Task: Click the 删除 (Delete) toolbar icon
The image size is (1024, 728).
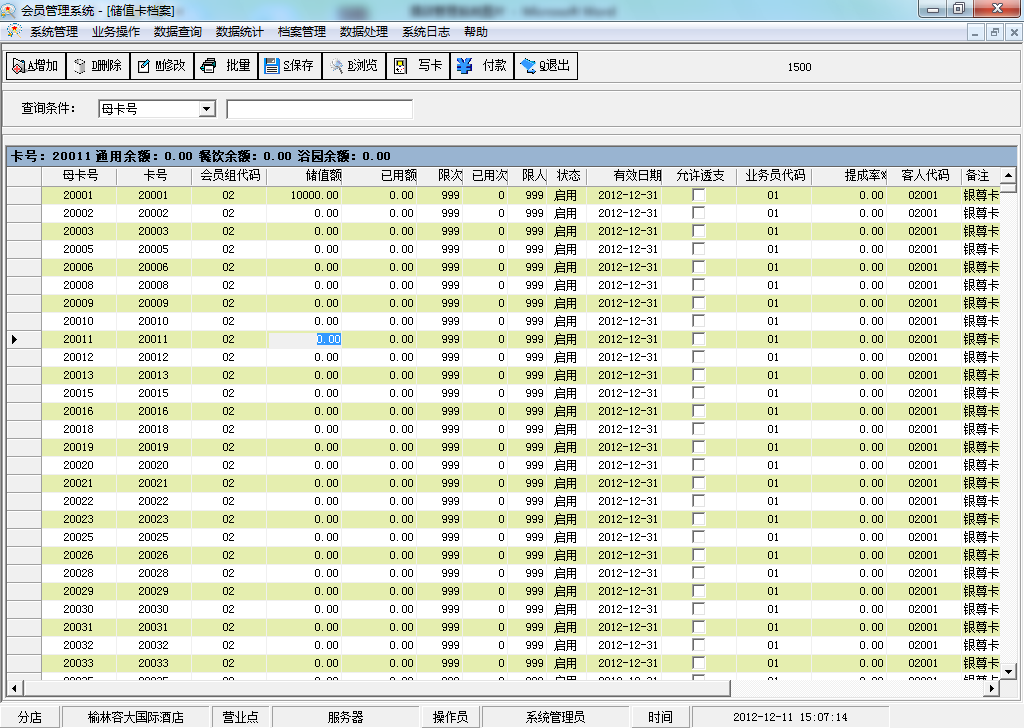Action: pyautogui.click(x=98, y=67)
